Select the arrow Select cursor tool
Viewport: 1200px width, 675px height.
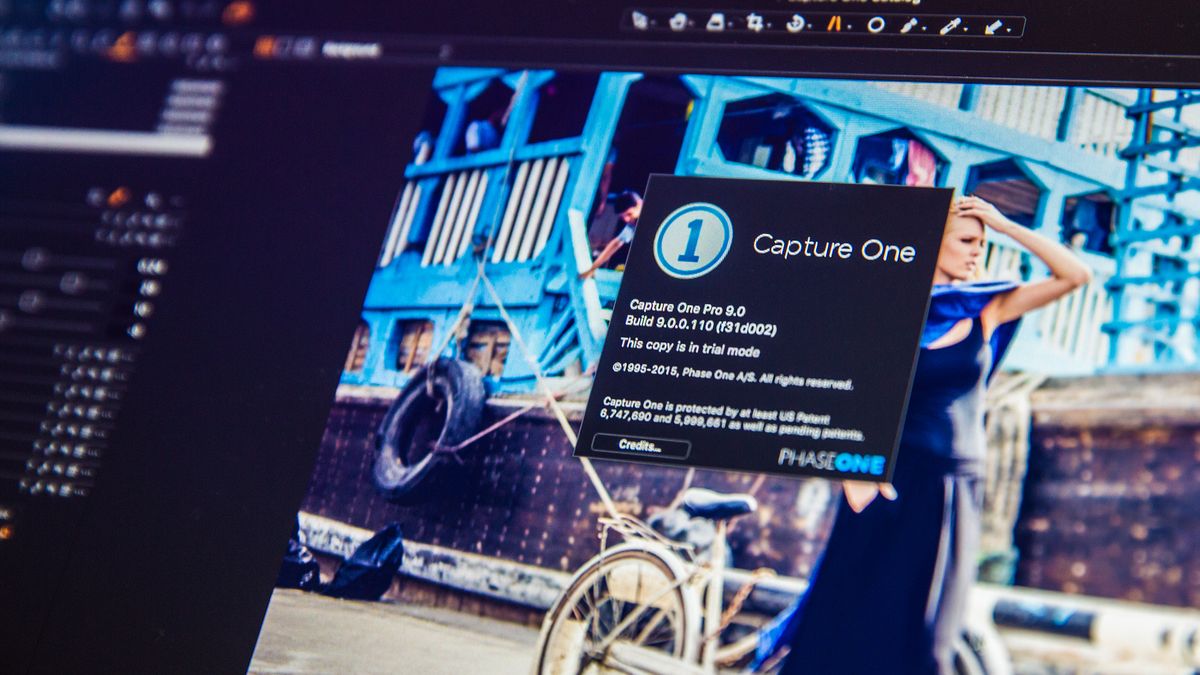tap(640, 20)
